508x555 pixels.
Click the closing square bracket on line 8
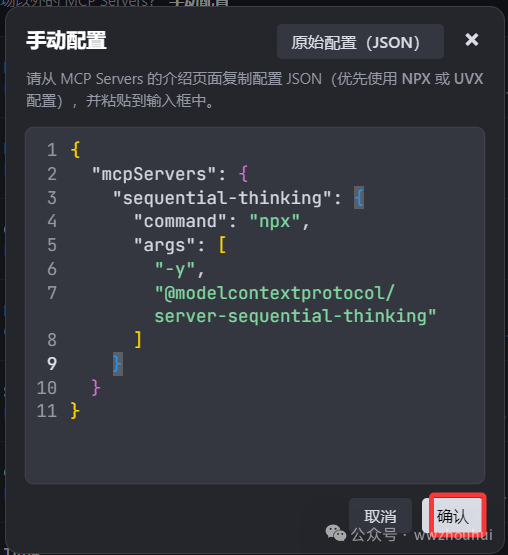138,340
